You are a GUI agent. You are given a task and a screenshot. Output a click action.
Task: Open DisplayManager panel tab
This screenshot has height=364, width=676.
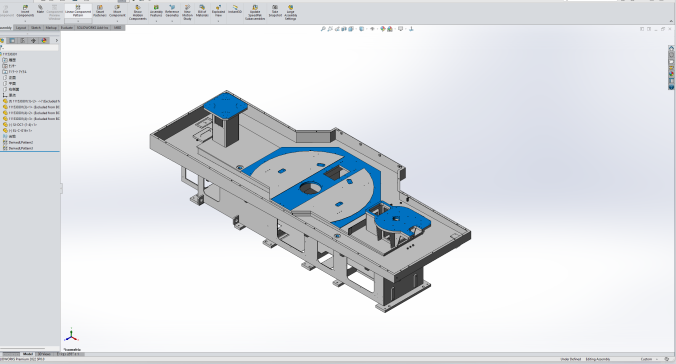[x=44, y=41]
